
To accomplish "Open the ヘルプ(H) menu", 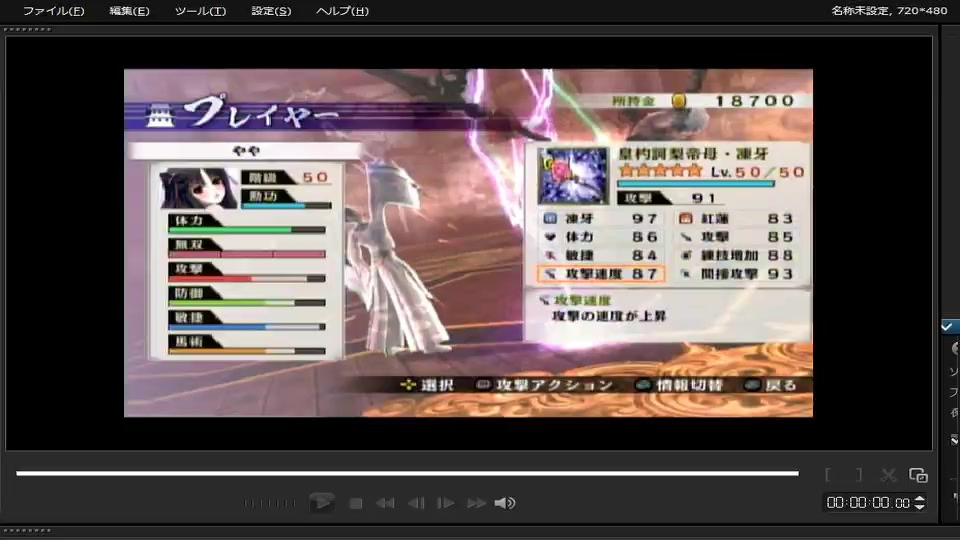I will [x=342, y=11].
